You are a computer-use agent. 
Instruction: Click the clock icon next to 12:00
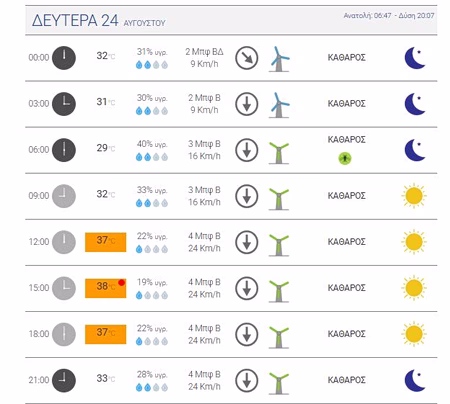pyautogui.click(x=64, y=242)
